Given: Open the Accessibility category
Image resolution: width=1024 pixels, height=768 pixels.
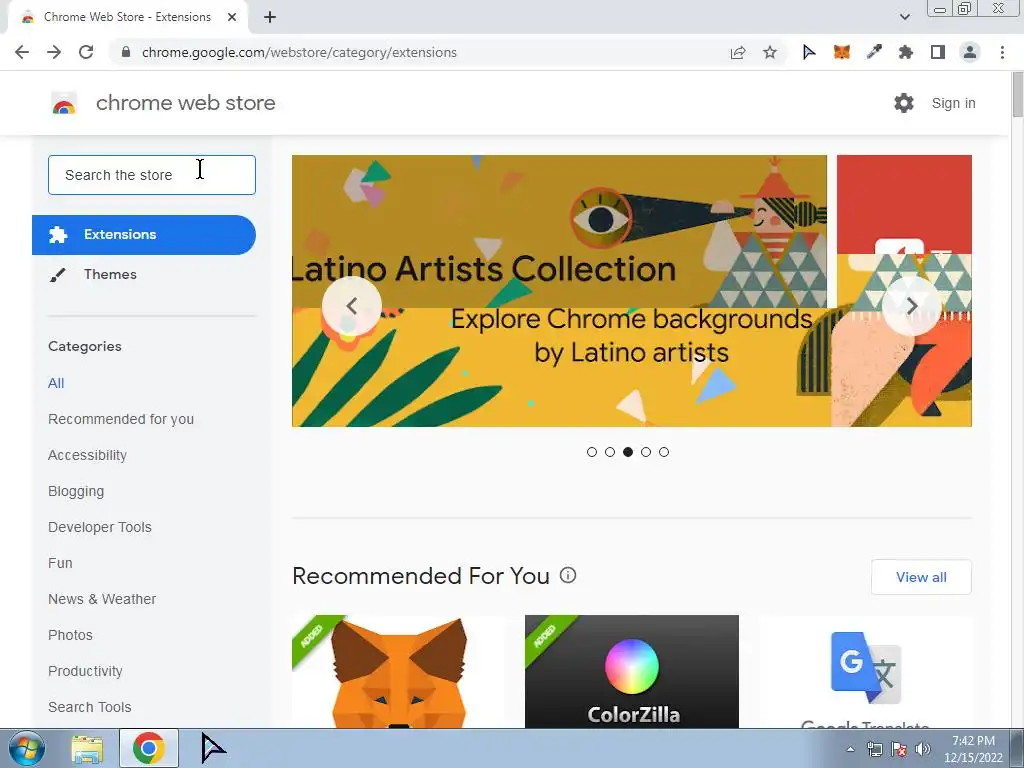Looking at the screenshot, I should 88,455.
